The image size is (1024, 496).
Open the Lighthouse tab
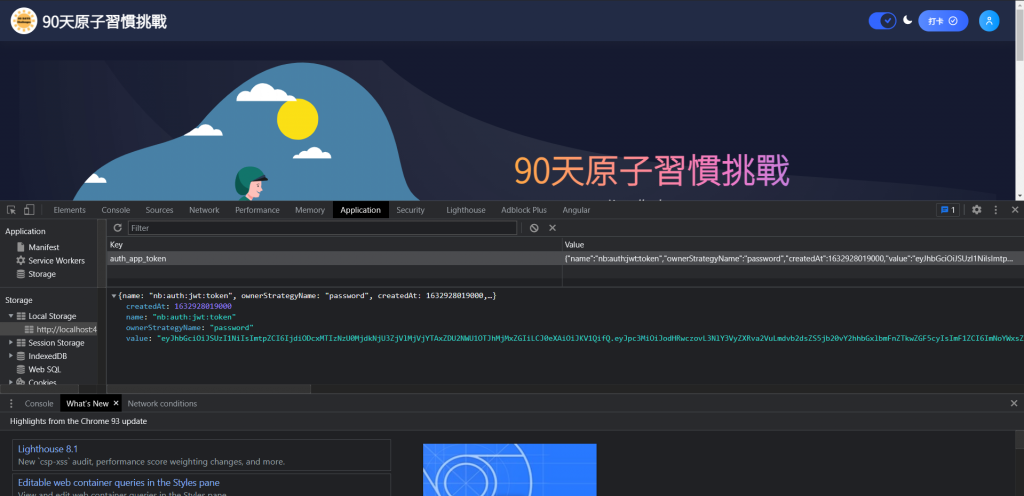pyautogui.click(x=466, y=209)
